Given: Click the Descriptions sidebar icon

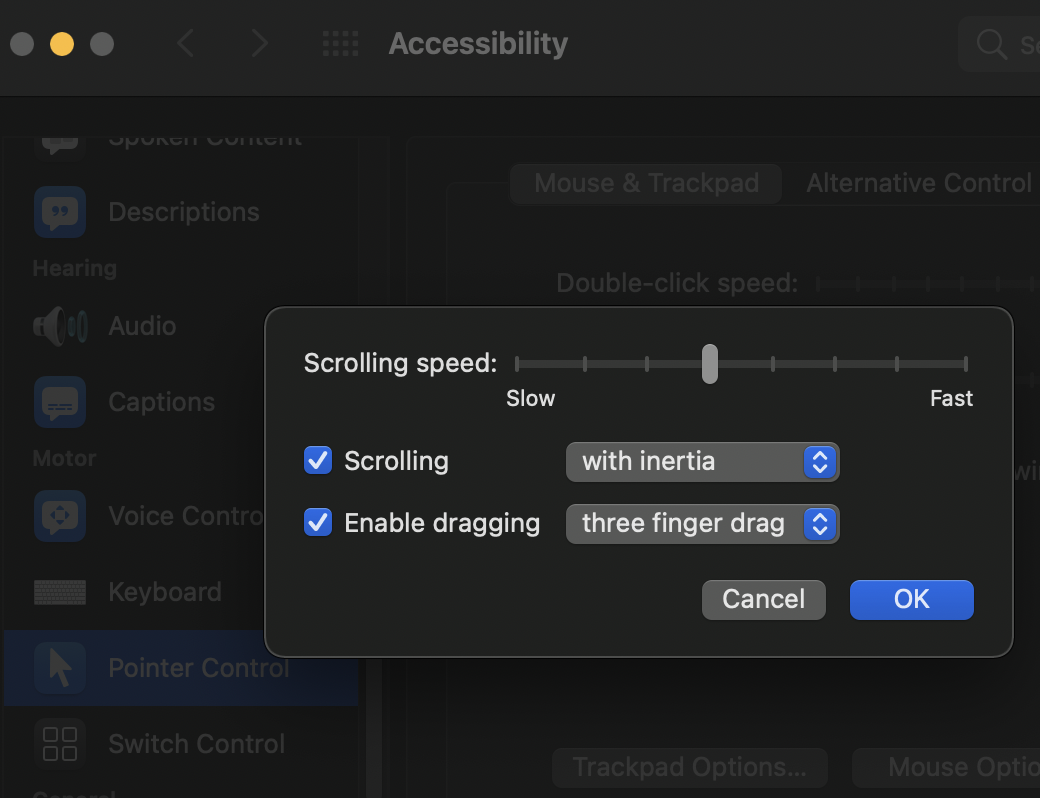Looking at the screenshot, I should (60, 212).
